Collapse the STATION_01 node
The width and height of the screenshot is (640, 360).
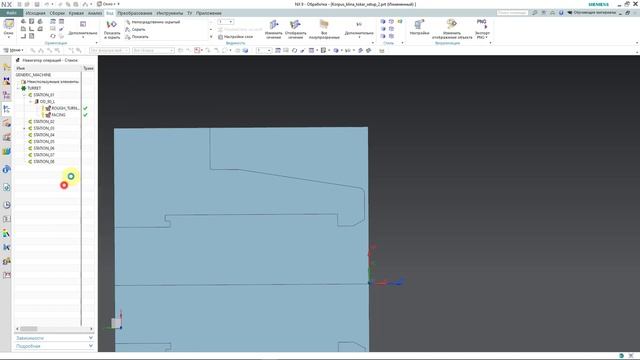tap(24, 95)
